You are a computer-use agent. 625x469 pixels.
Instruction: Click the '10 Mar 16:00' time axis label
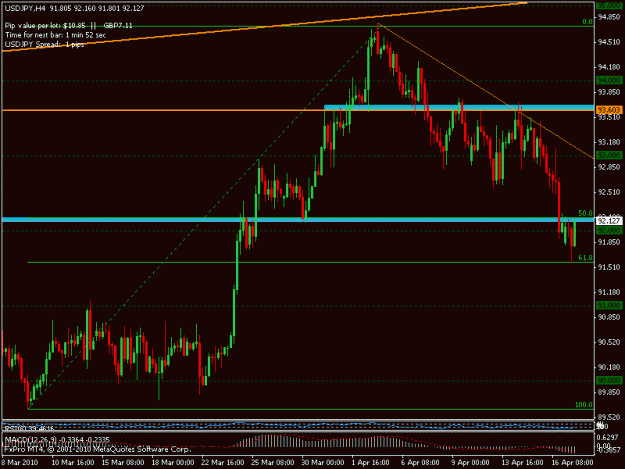point(73,463)
